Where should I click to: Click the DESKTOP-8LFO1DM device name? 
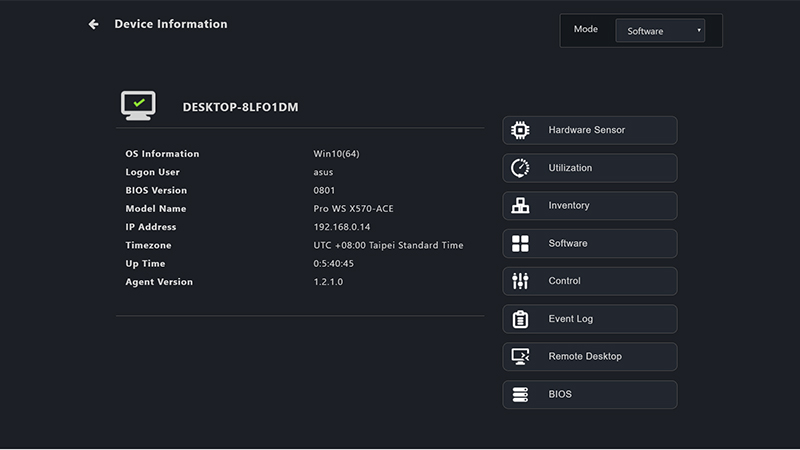pos(242,106)
